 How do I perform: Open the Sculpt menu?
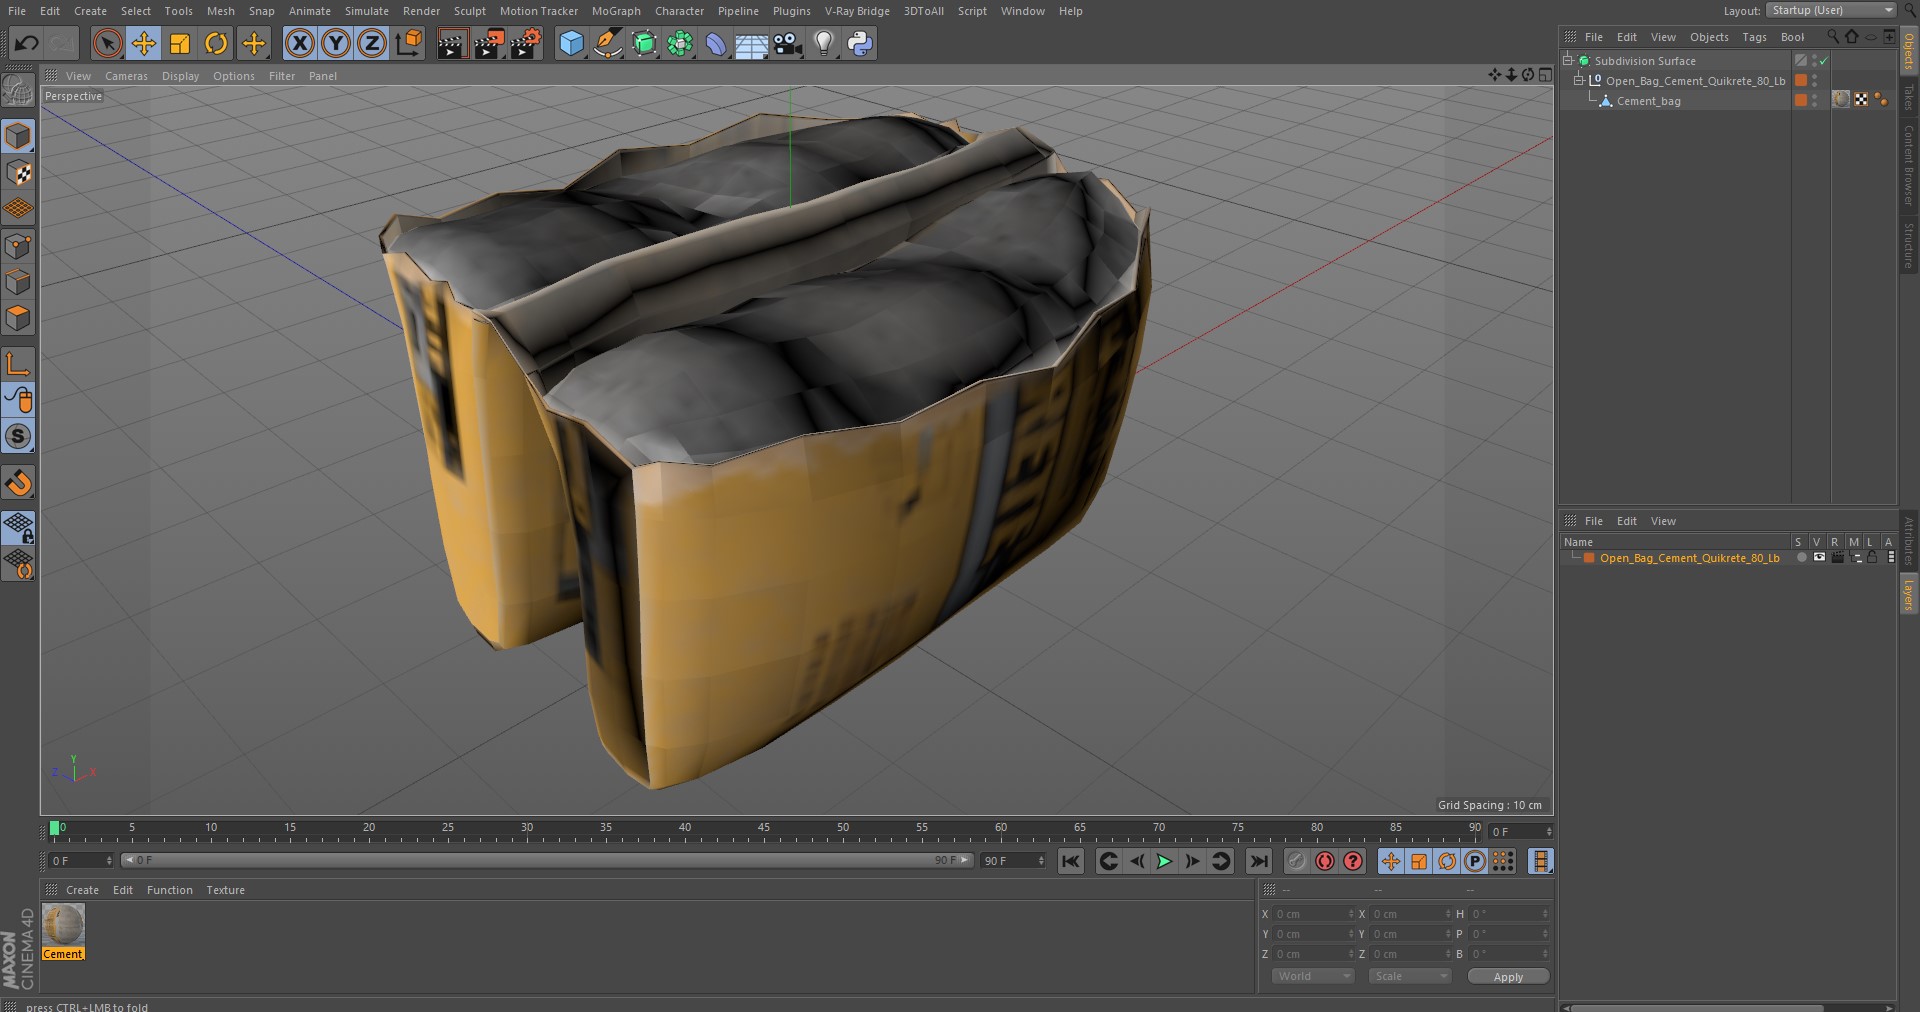(469, 11)
